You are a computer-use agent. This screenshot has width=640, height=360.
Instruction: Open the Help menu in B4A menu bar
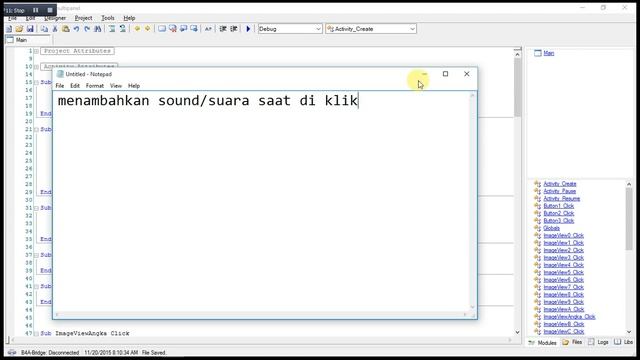pyautogui.click(x=129, y=18)
